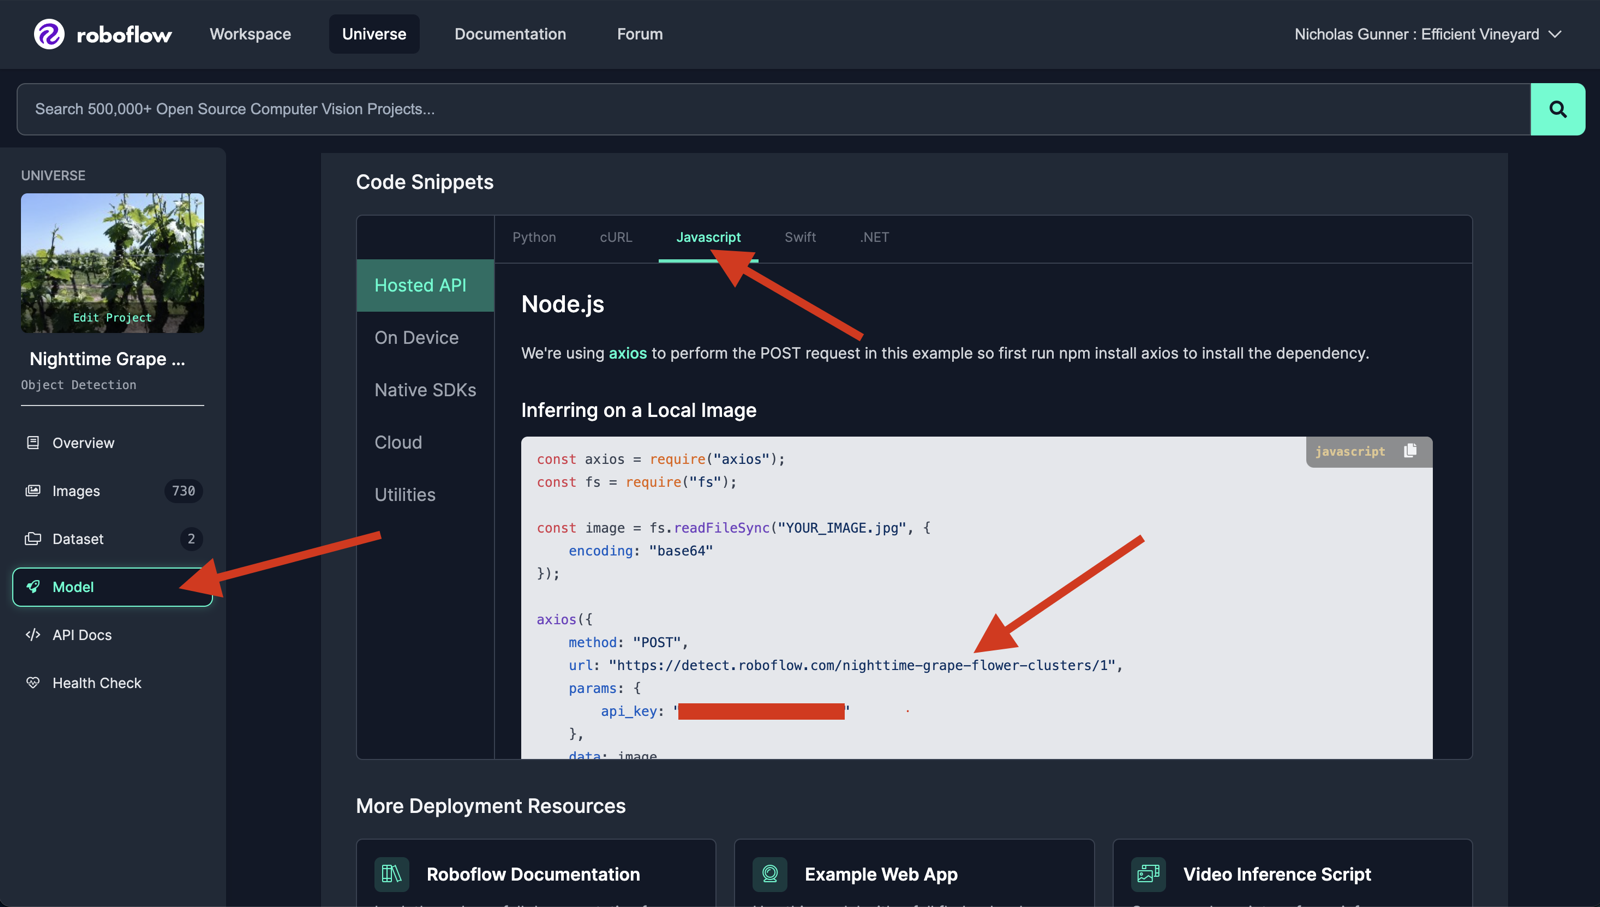
Task: Click the javascript language label
Action: click(1350, 451)
